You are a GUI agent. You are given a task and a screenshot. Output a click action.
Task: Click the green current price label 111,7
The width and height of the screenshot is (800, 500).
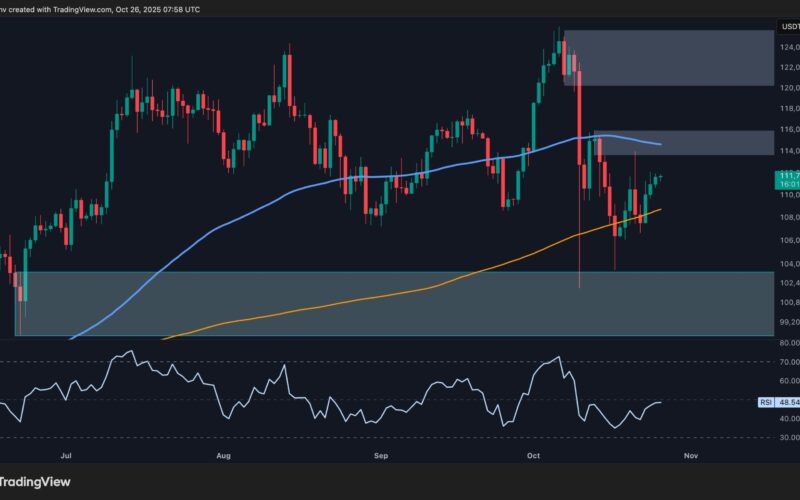coord(787,180)
